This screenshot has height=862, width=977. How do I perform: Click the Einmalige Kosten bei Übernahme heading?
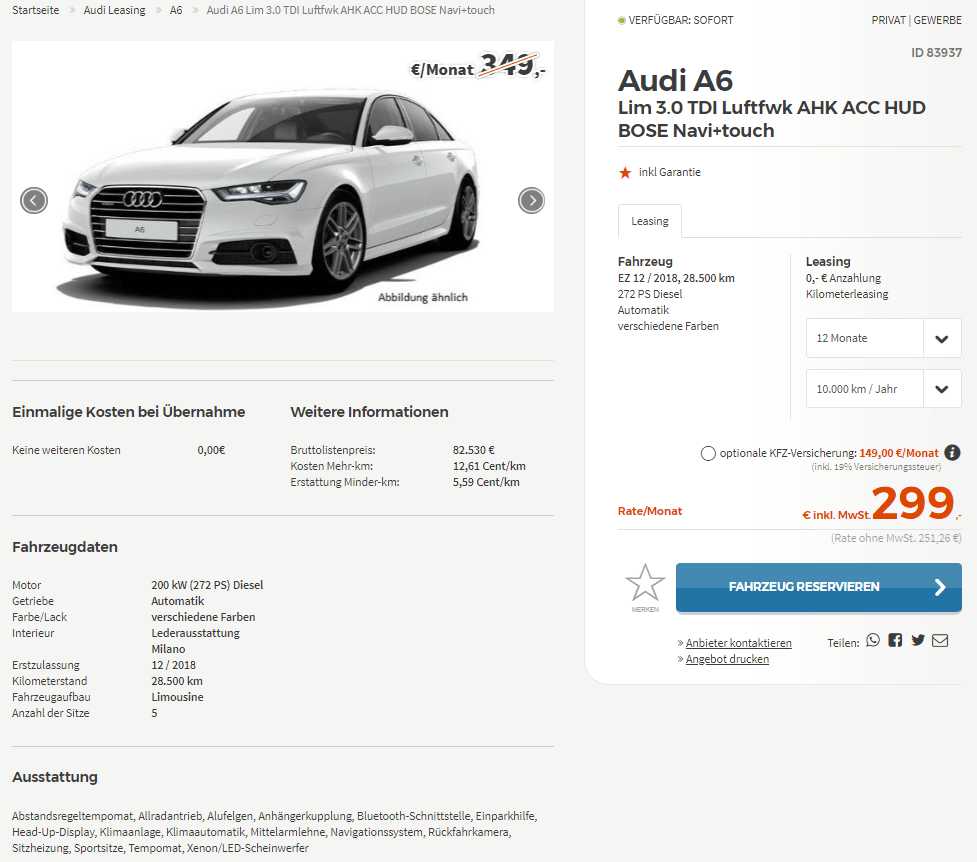(128, 412)
